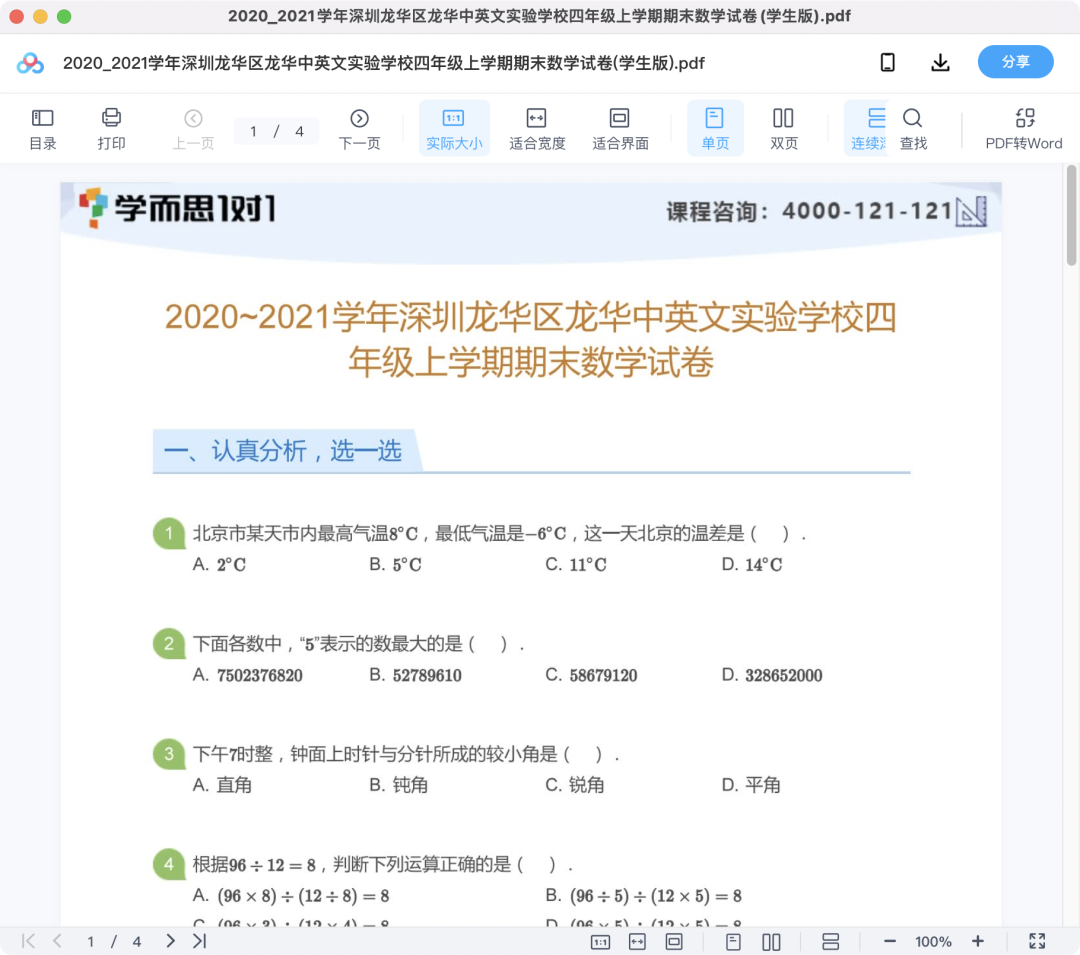Image resolution: width=1080 pixels, height=955 pixels.
Task: Zoom out with the minus button
Action: (x=889, y=941)
